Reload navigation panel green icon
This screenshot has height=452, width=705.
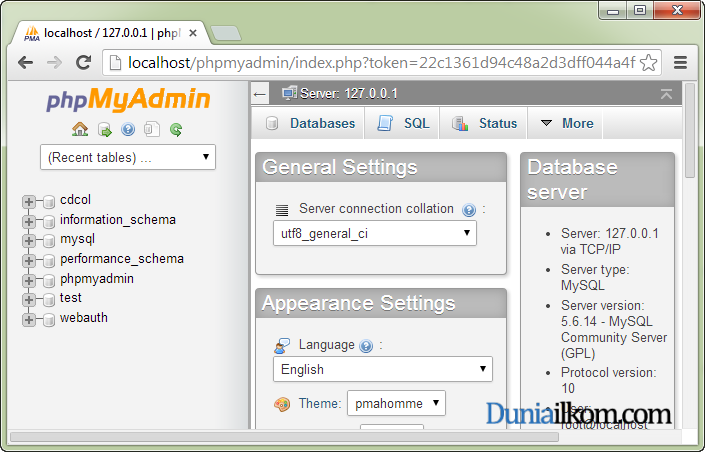pyautogui.click(x=176, y=130)
